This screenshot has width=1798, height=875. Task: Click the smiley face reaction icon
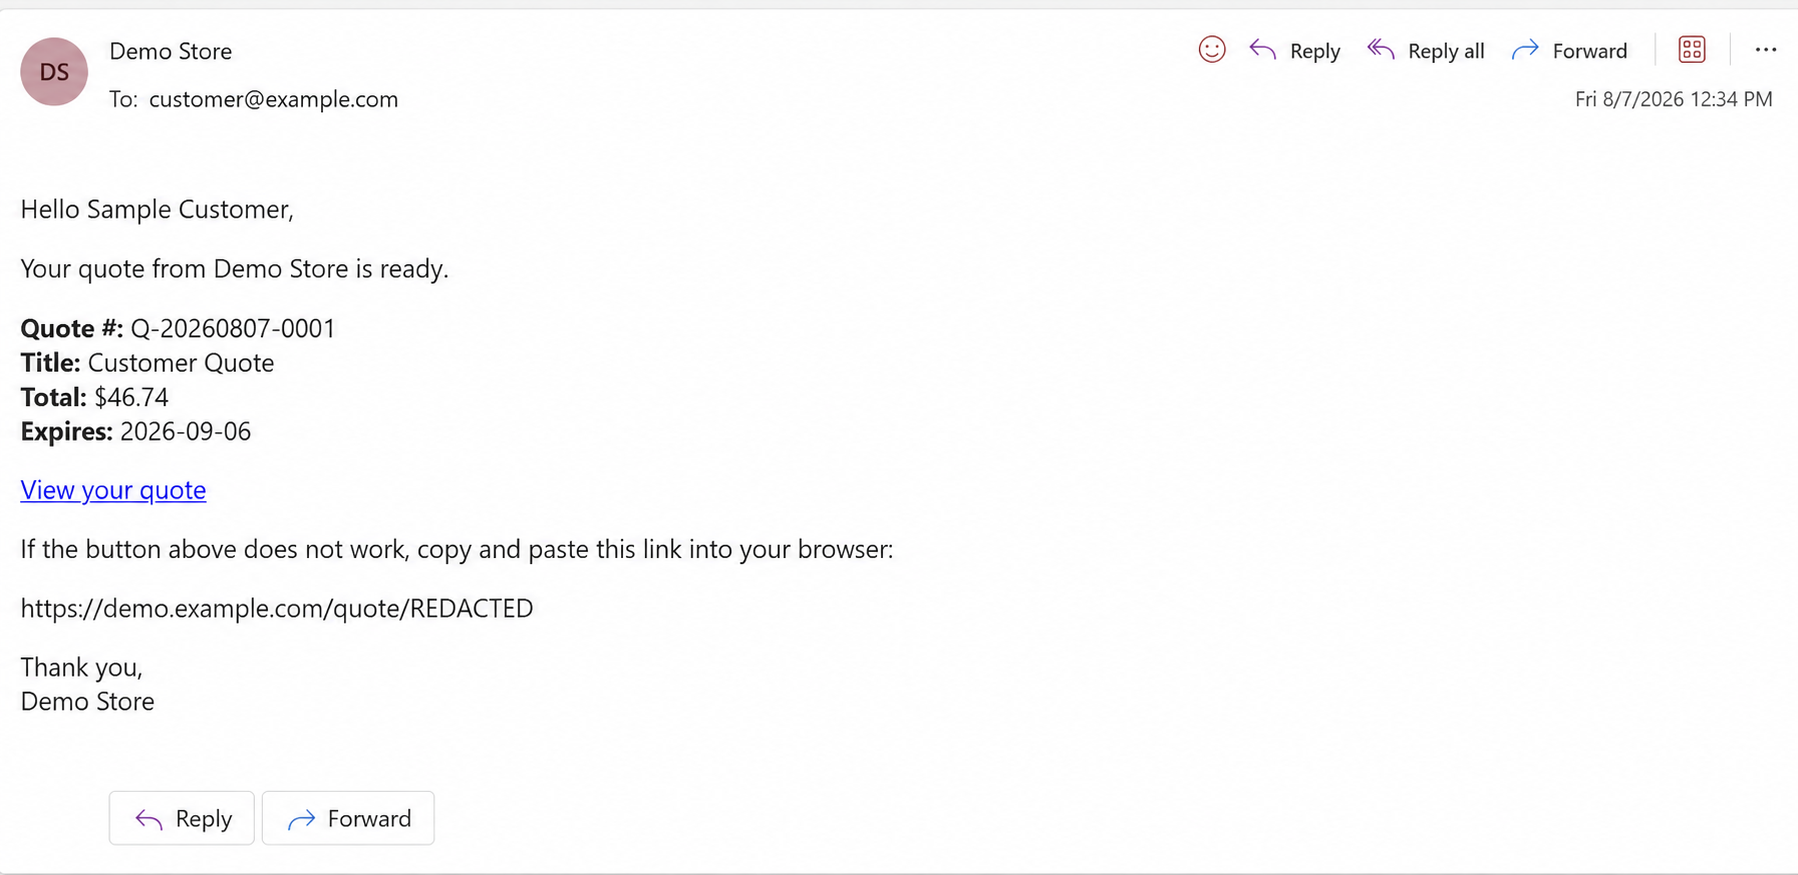[1211, 50]
